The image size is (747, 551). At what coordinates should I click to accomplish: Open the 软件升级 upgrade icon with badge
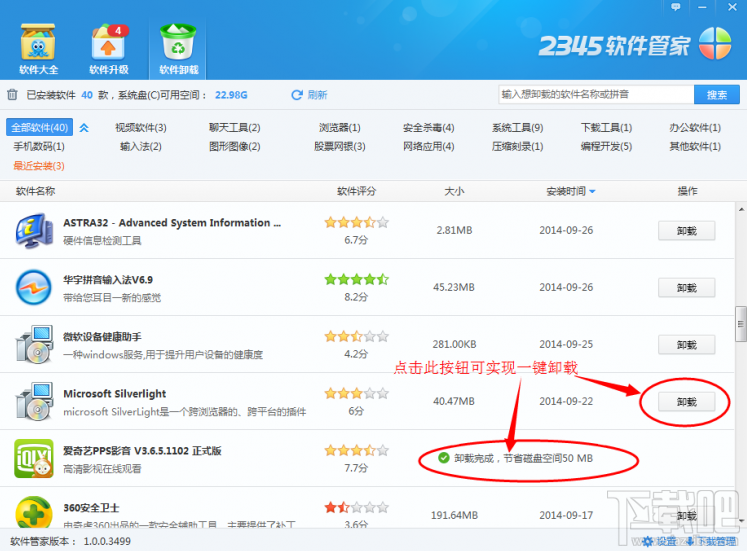[x=109, y=49]
